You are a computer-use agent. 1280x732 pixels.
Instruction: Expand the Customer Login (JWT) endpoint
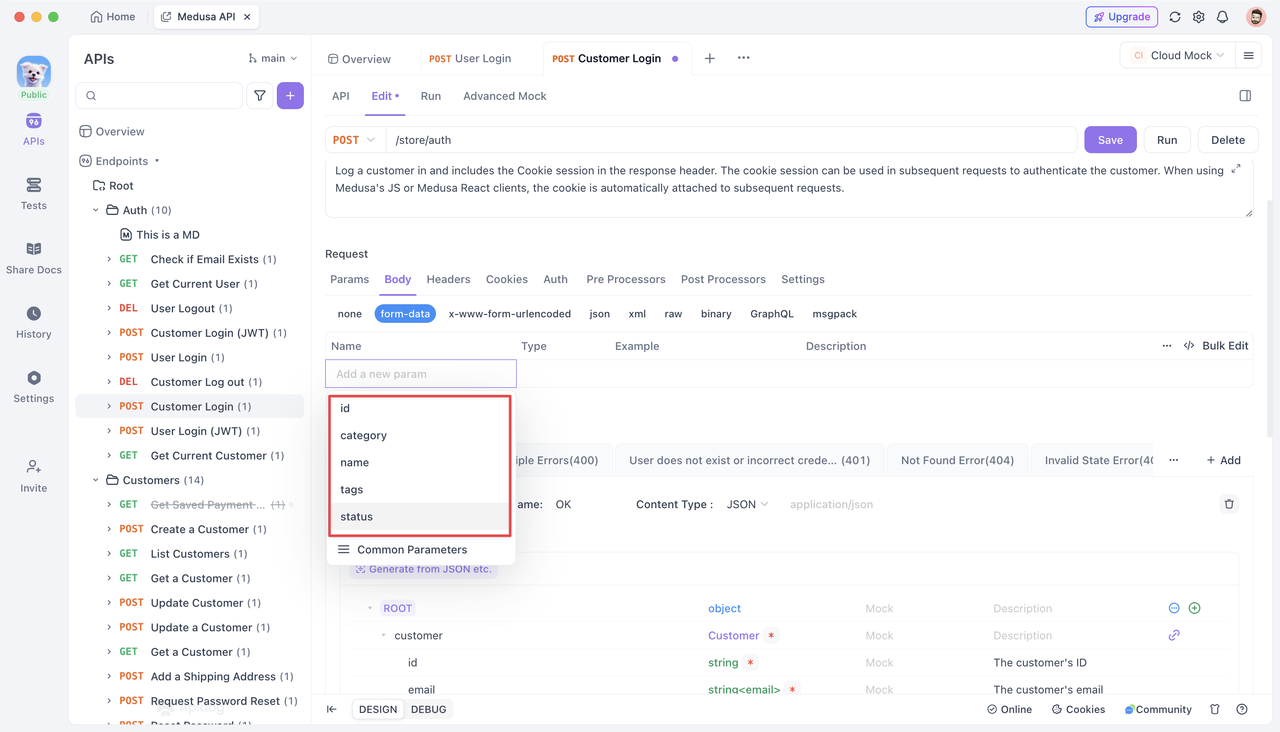coord(109,333)
